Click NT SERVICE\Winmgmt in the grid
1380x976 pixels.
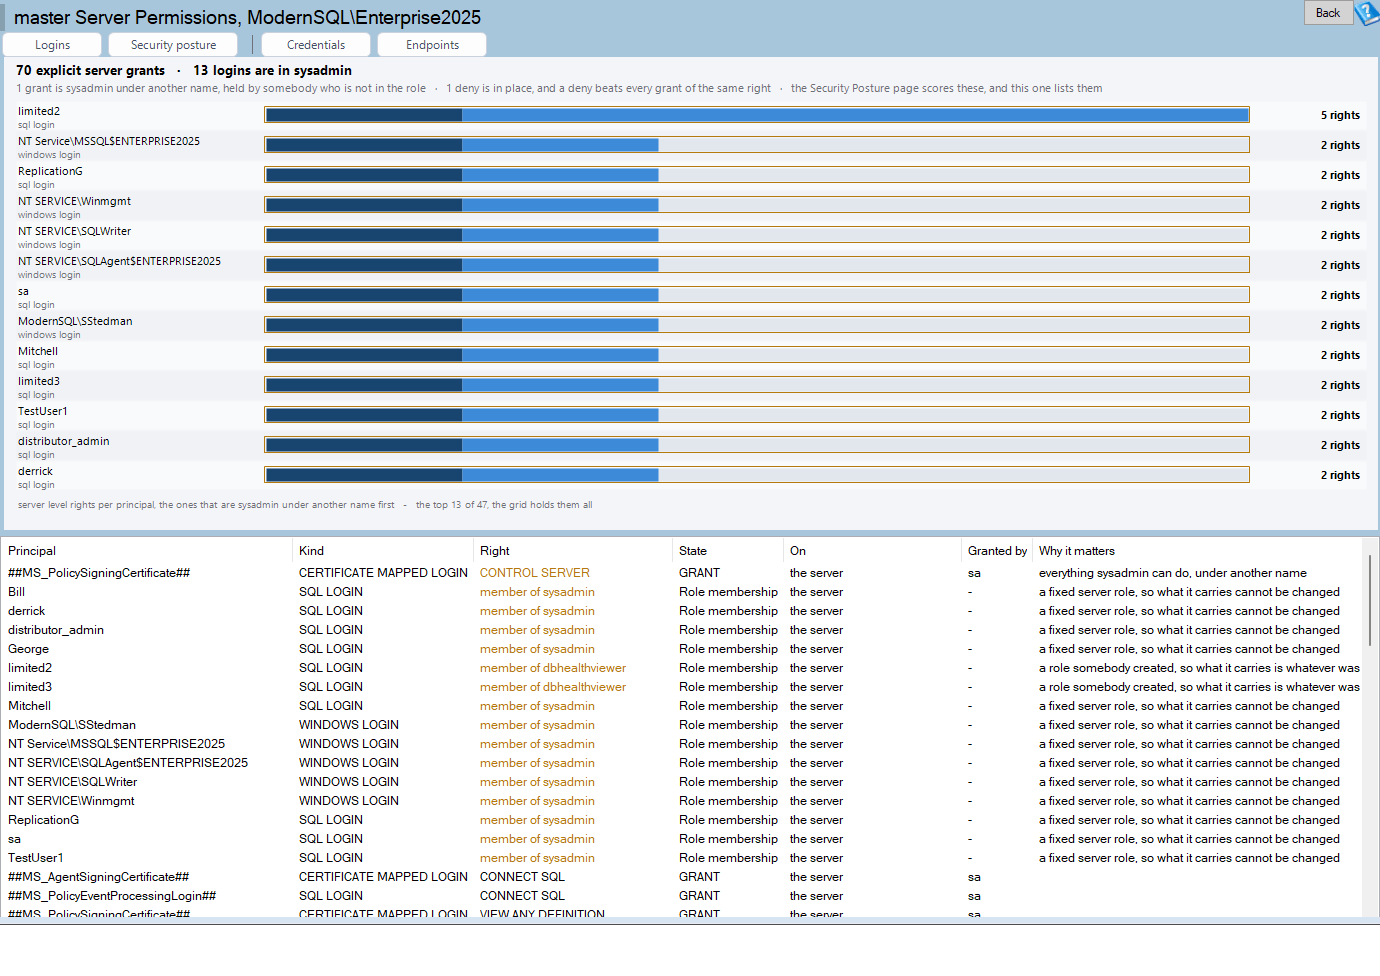tap(683, 801)
